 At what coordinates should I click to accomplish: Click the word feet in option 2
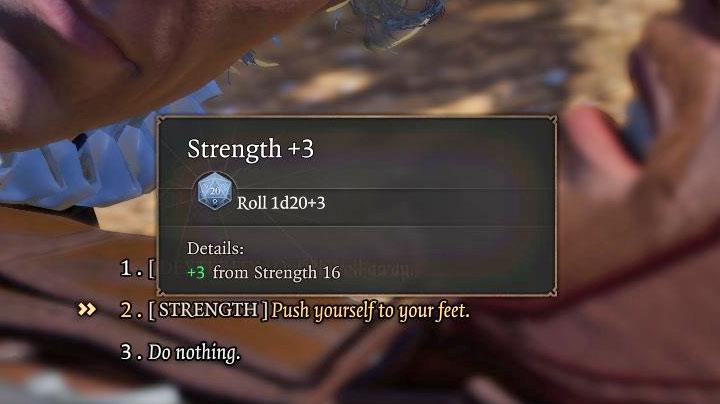[452, 311]
